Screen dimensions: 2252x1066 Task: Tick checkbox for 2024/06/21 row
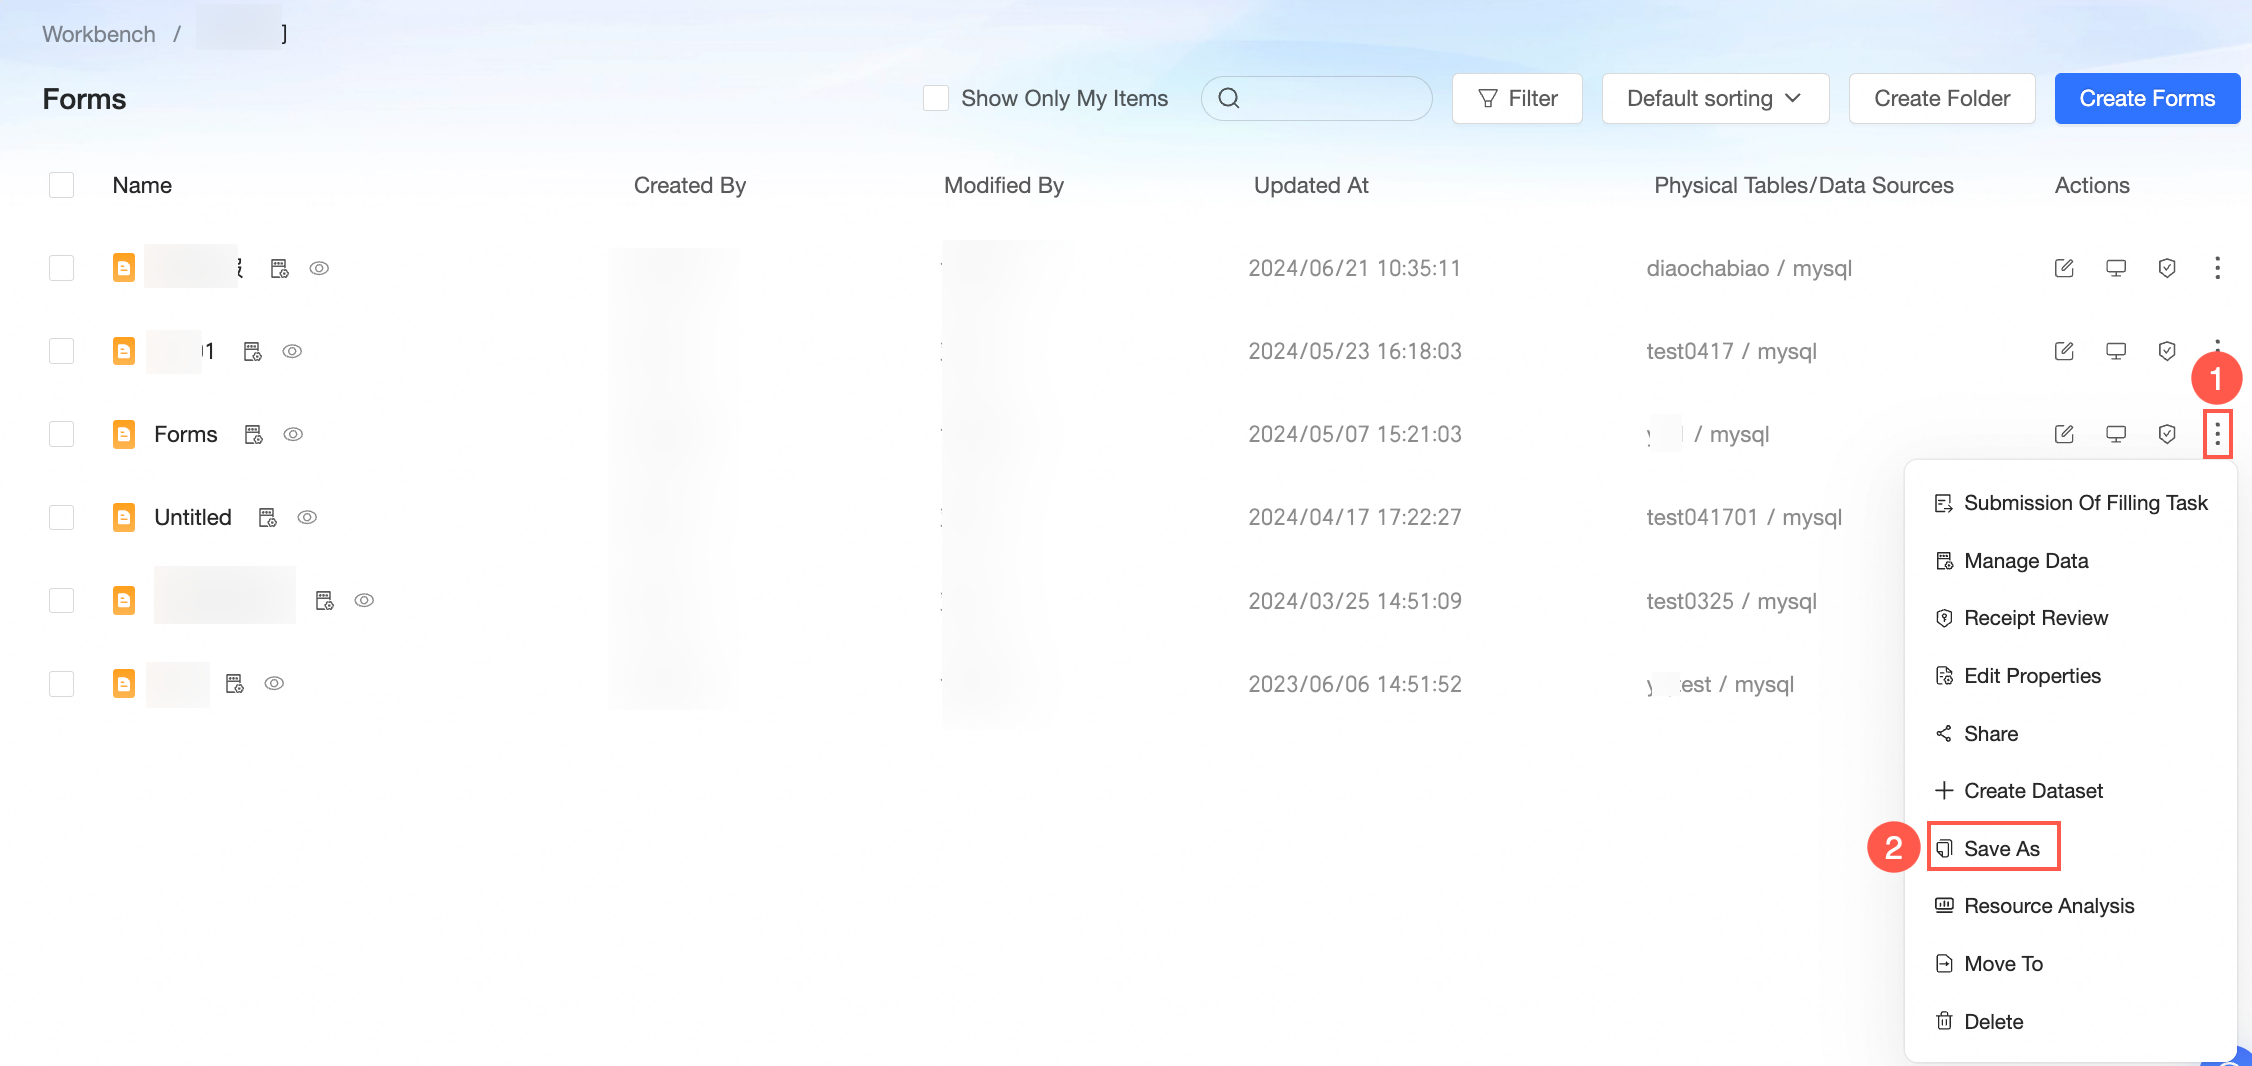tap(62, 268)
